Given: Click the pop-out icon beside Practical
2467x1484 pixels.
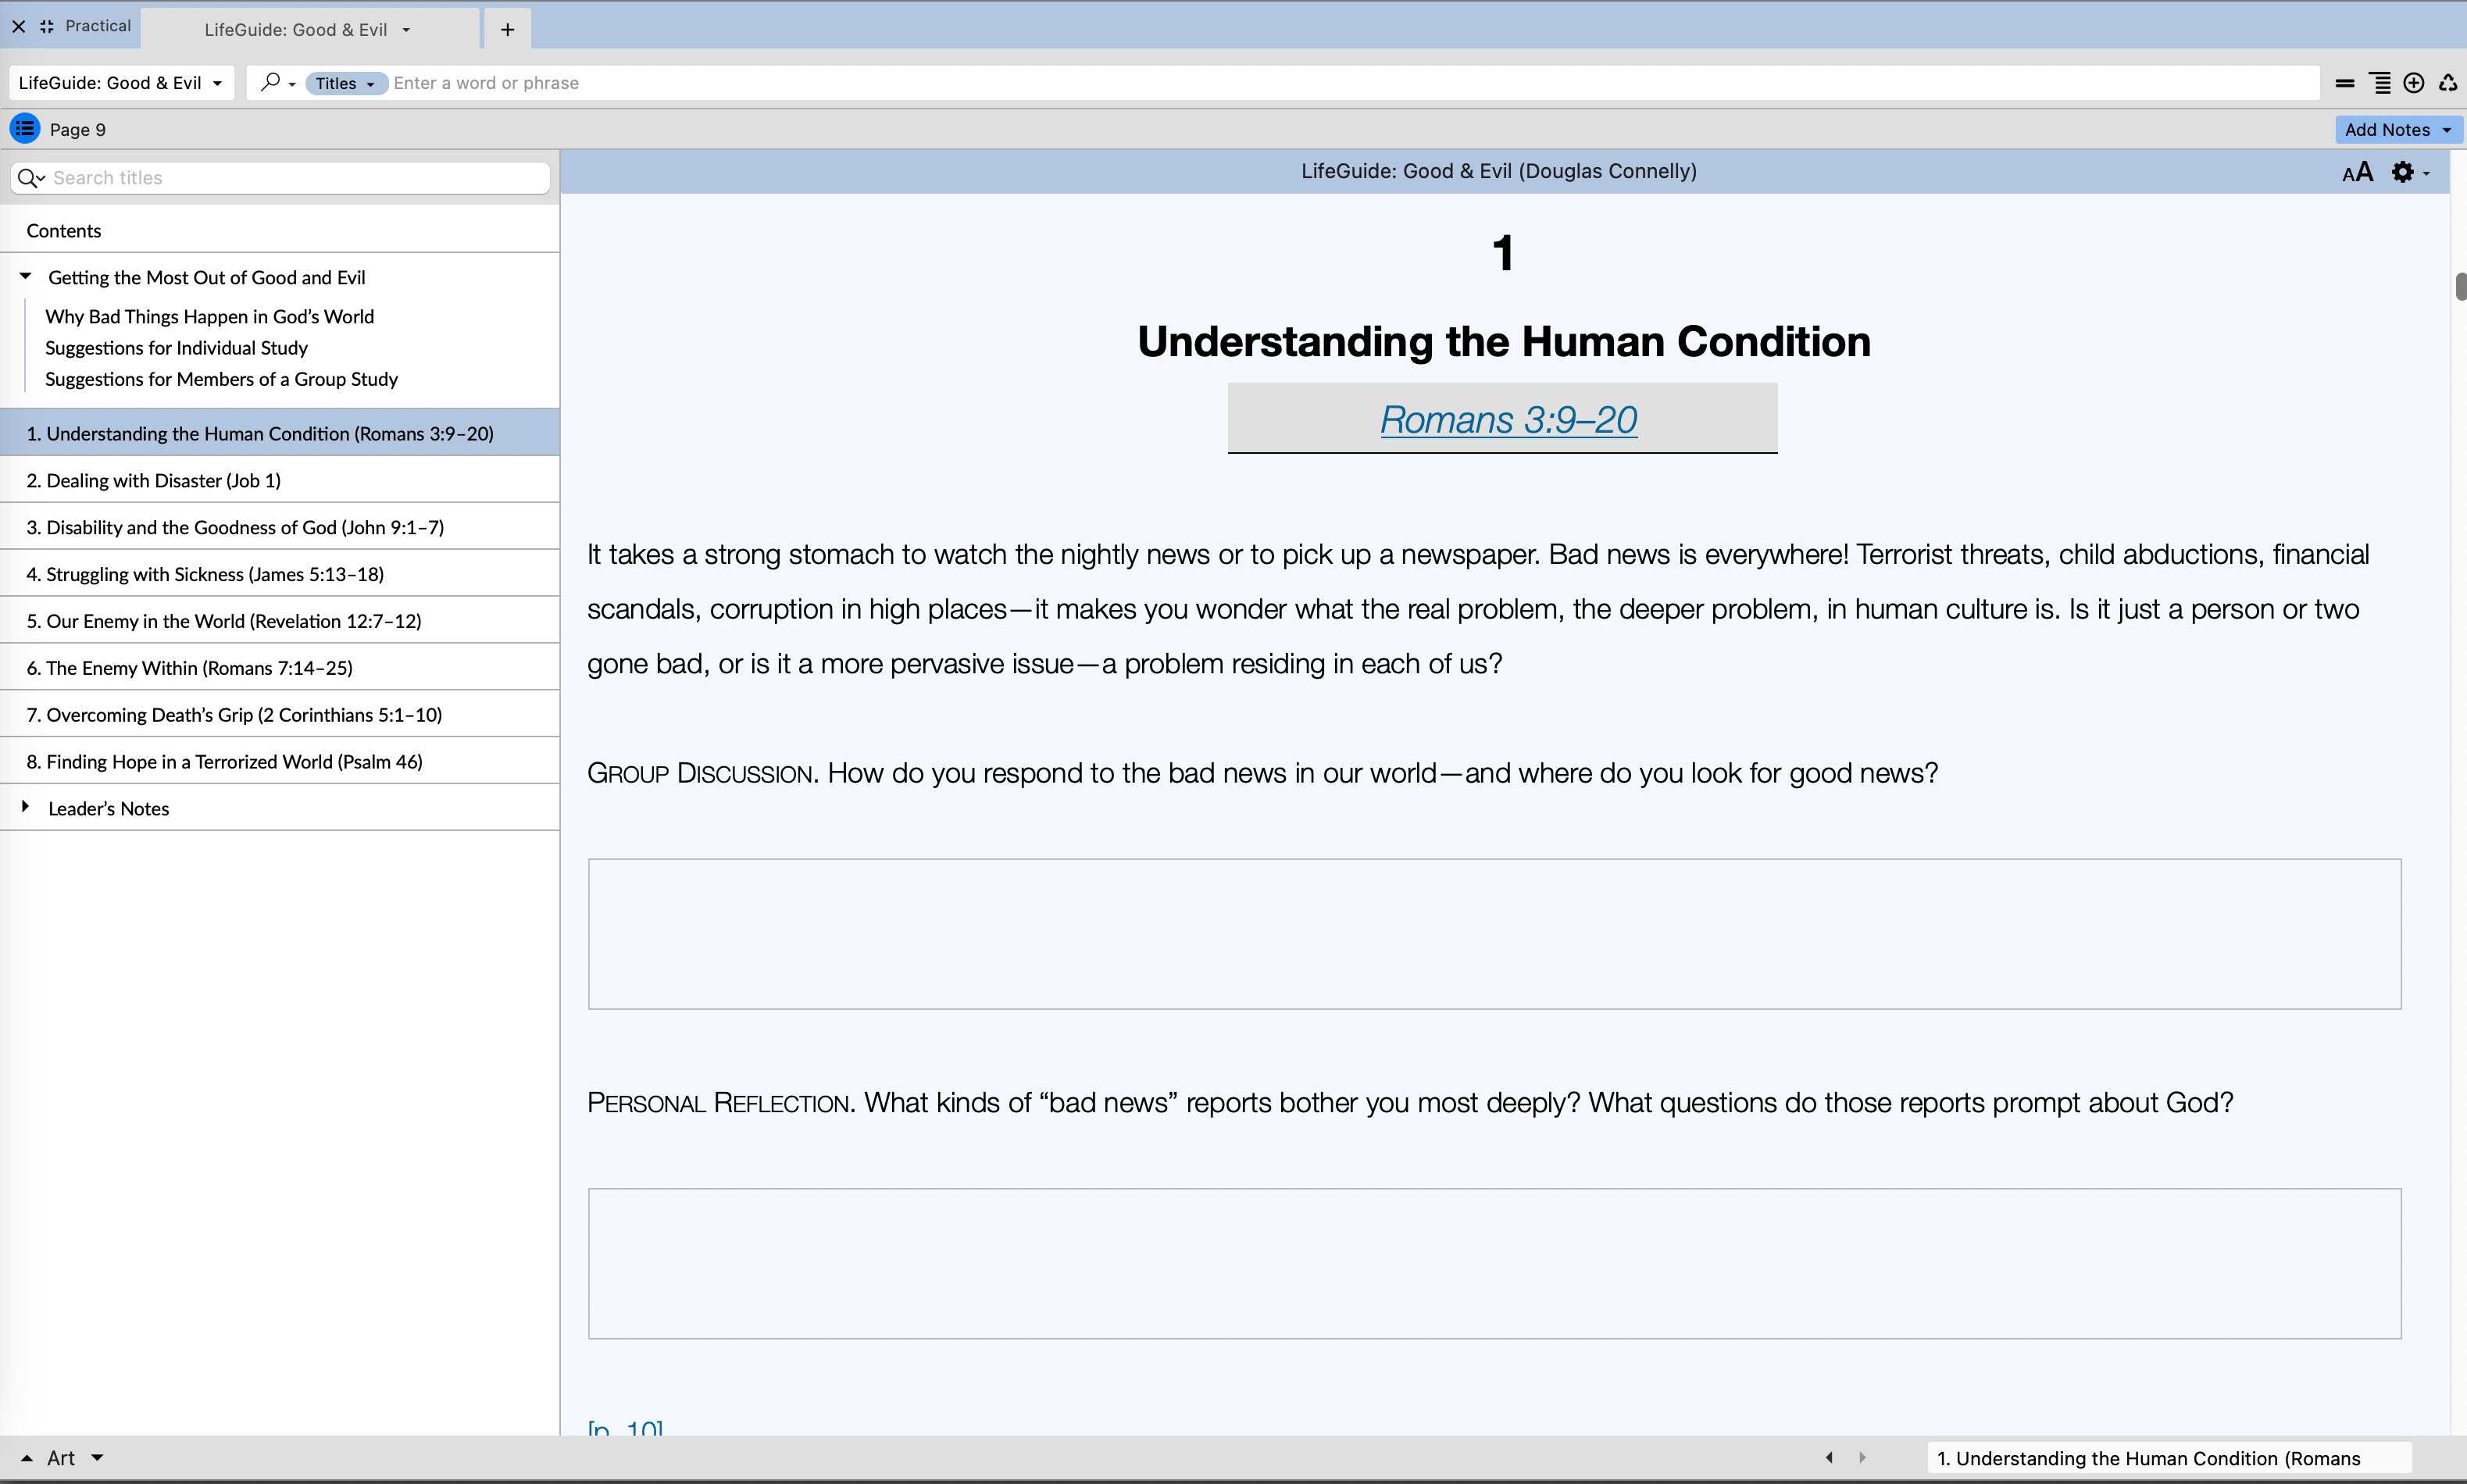Looking at the screenshot, I should 47,26.
